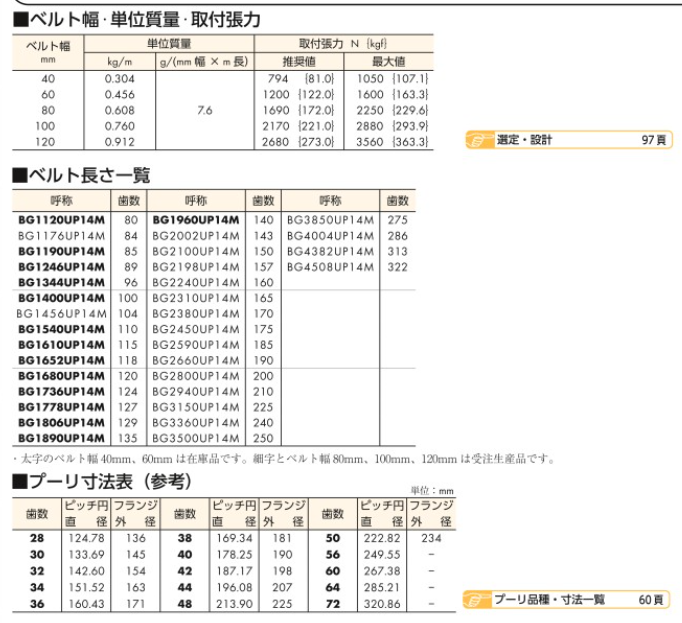Click the 7.6 unit mass value cell
Screen dimensions: 682x623
(x=205, y=110)
